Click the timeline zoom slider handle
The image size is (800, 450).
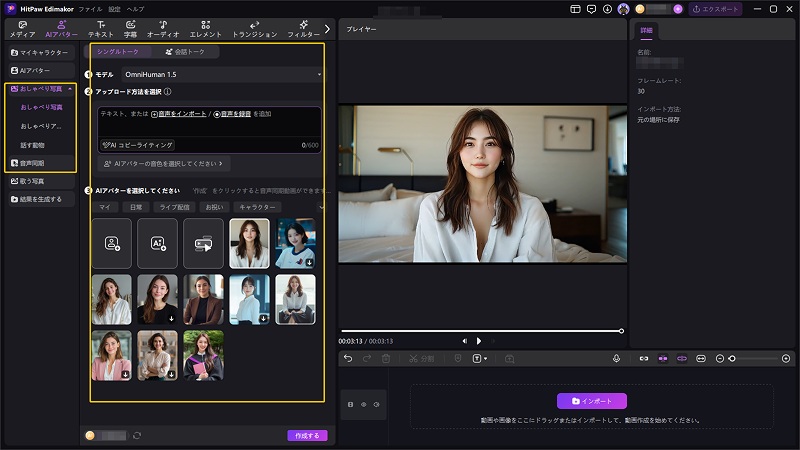(732, 359)
